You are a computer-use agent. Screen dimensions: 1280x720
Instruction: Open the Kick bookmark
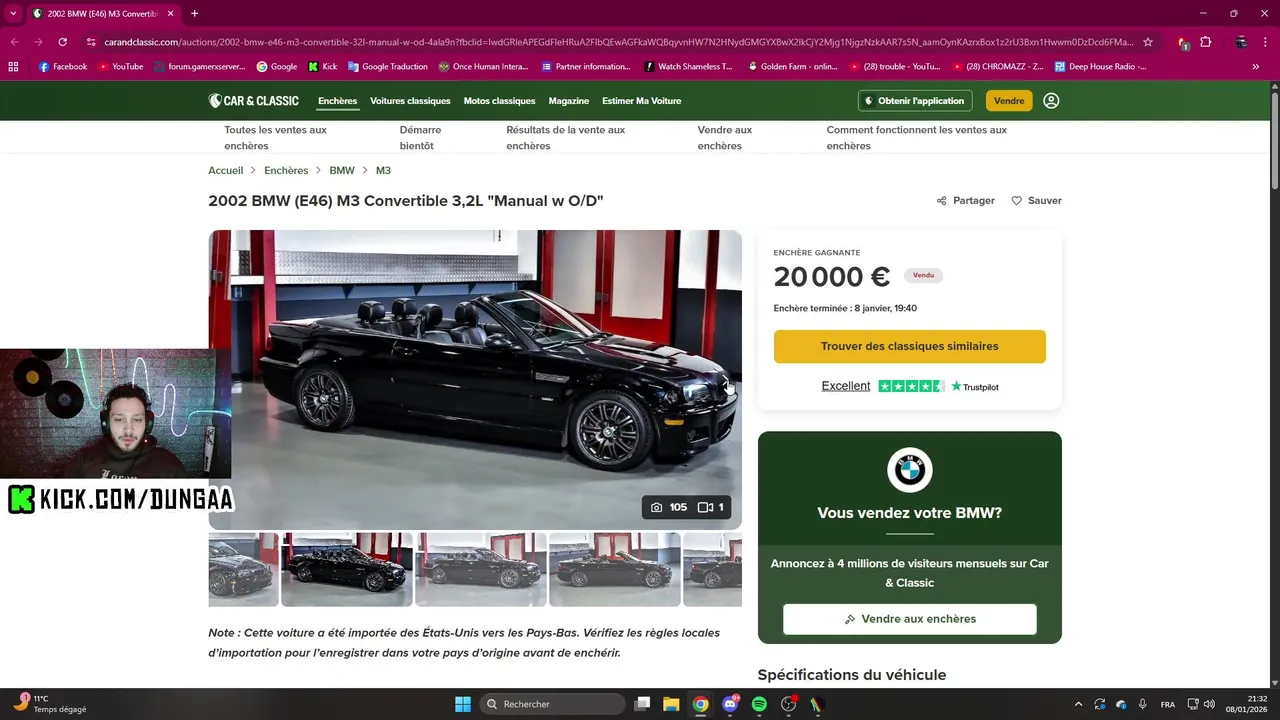tap(322, 67)
